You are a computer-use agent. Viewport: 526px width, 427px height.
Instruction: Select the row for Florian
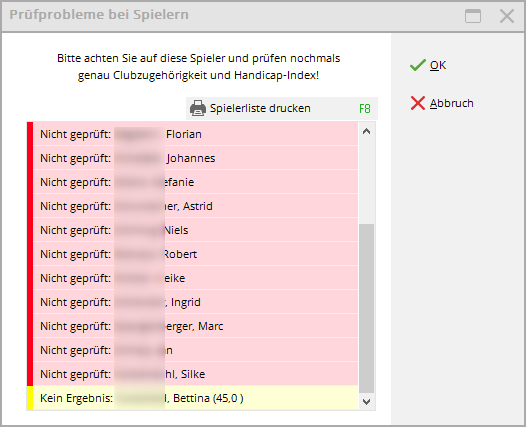[x=196, y=134]
